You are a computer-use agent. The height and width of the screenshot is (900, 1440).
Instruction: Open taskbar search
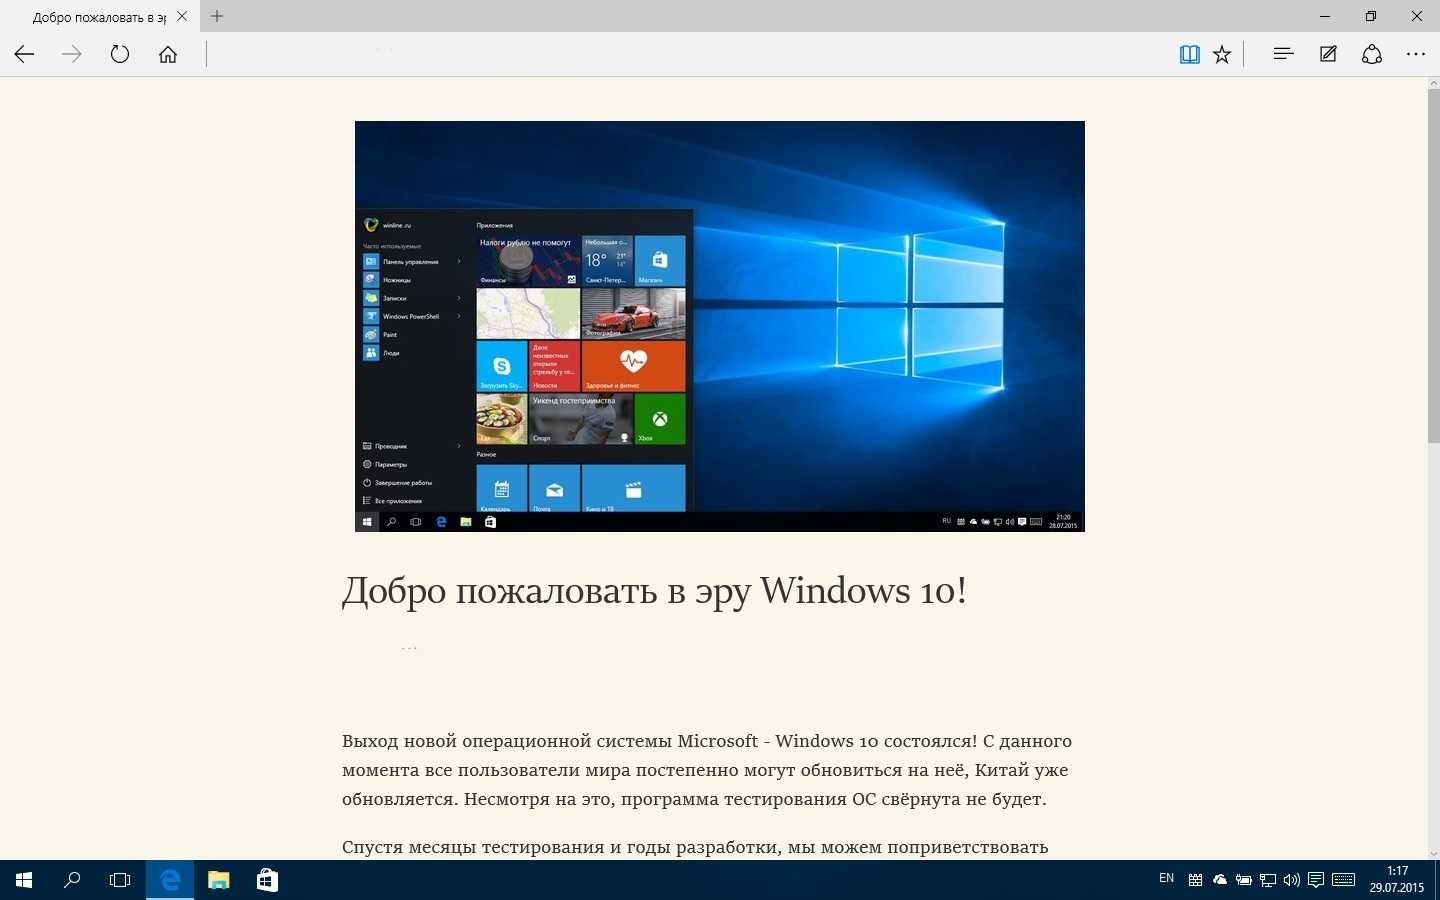tap(72, 880)
